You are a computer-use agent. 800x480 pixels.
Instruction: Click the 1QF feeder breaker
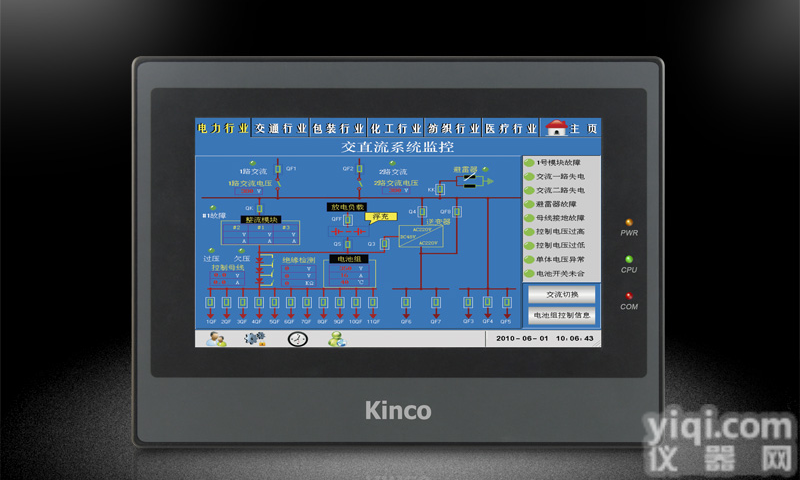click(210, 302)
